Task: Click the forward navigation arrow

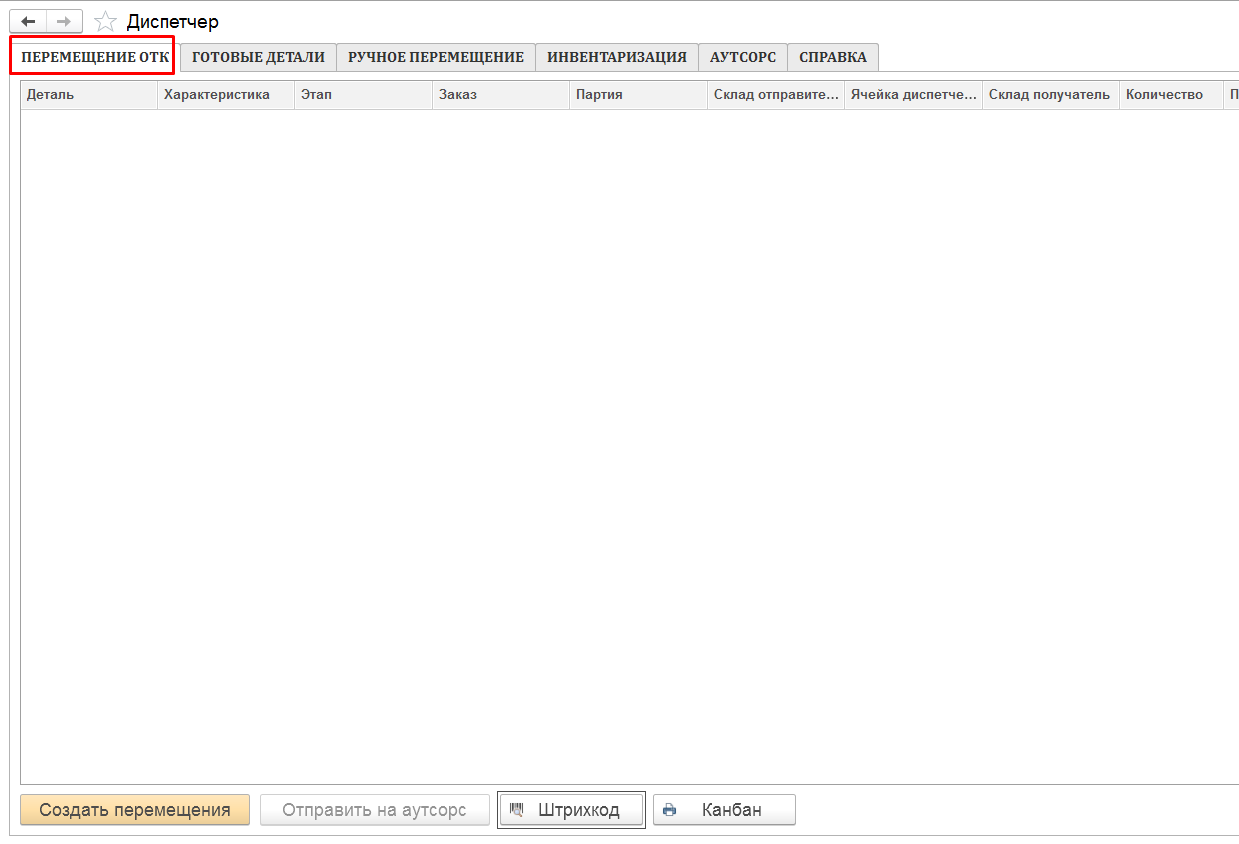Action: pyautogui.click(x=64, y=21)
